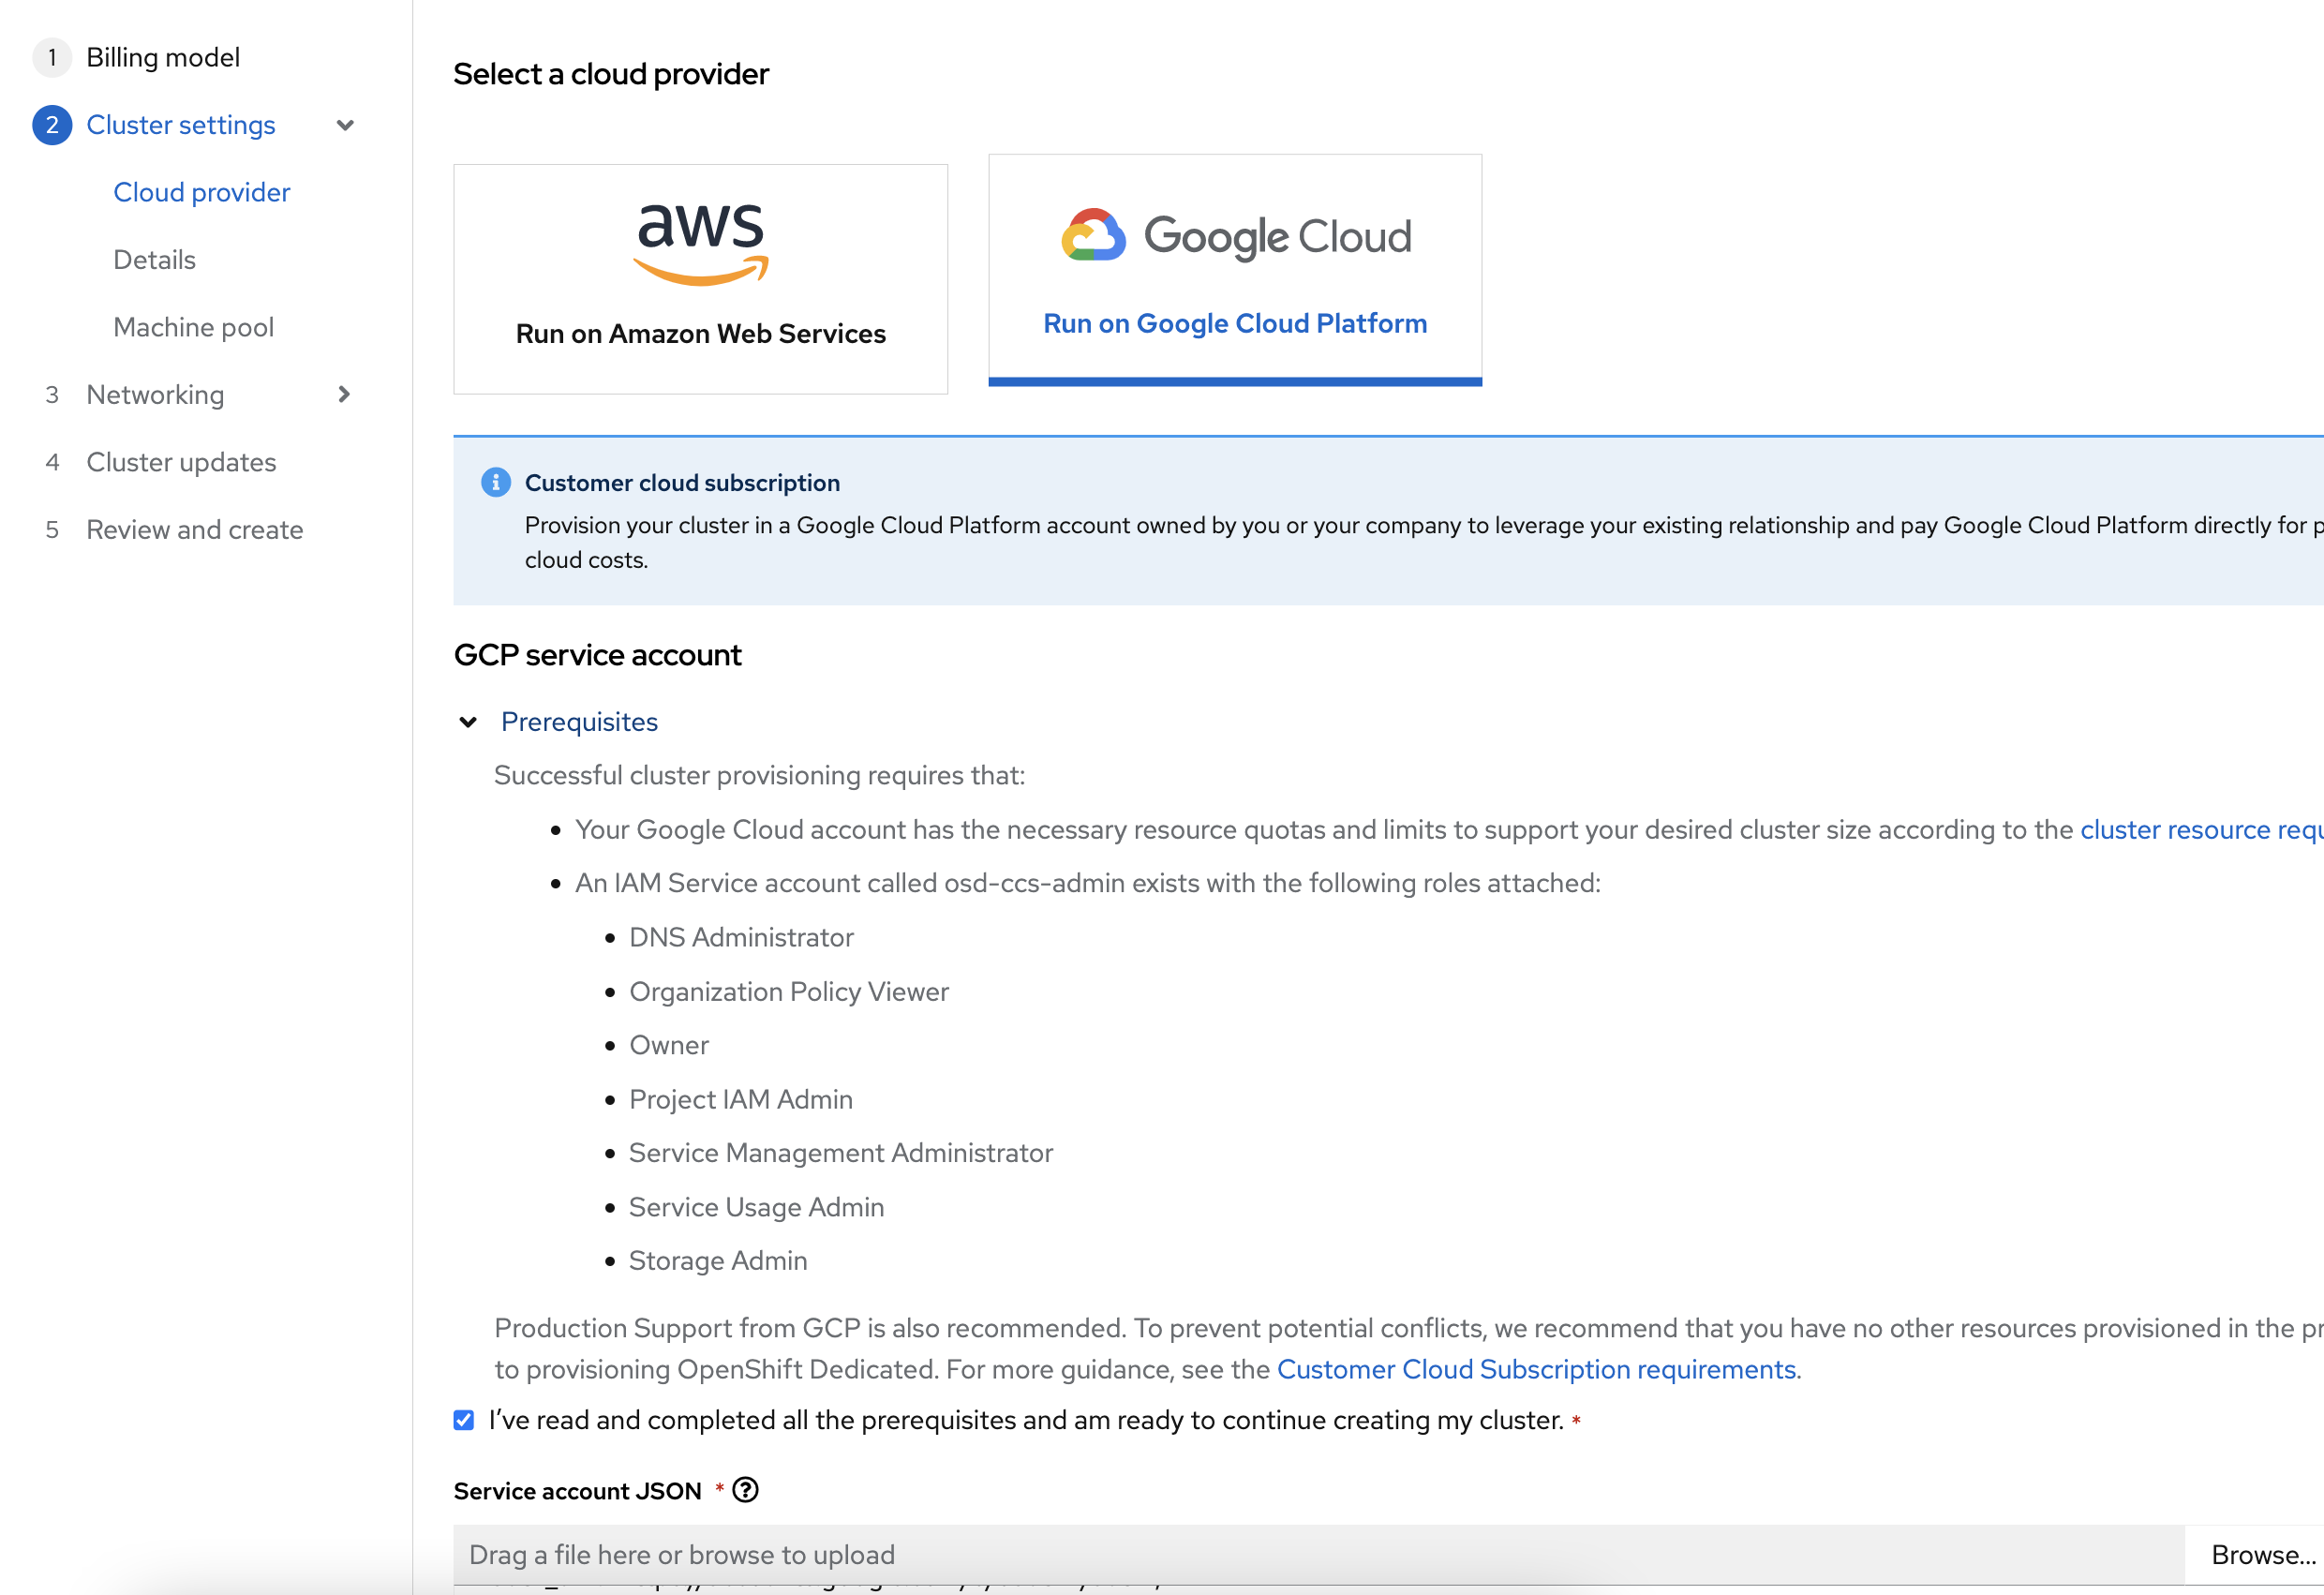The image size is (2324, 1595).
Task: Click the Google Cloud logo icon
Action: 1093,236
